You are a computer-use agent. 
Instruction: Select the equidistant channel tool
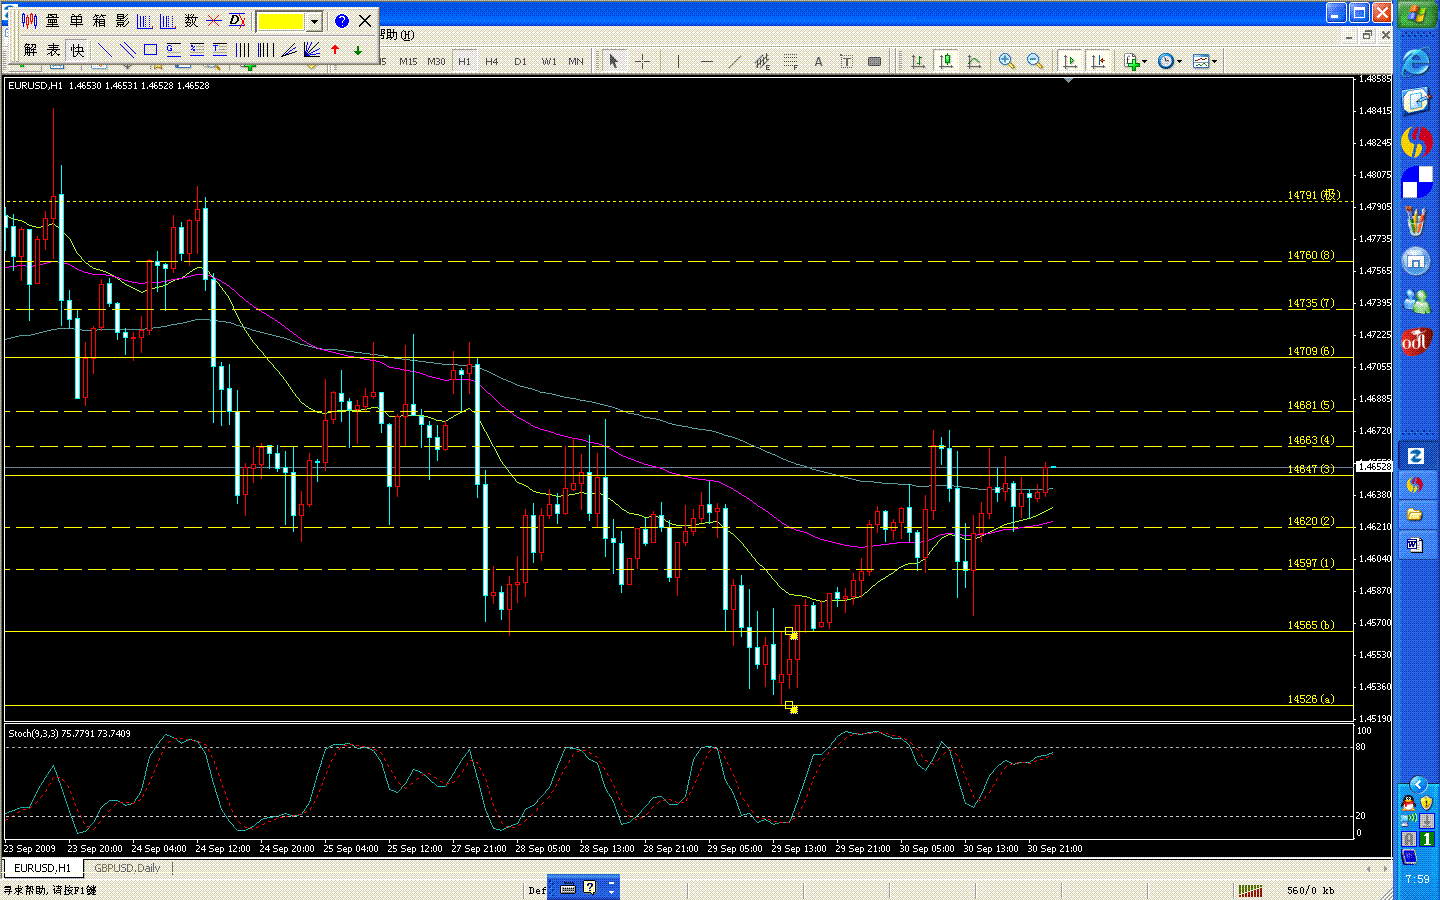pos(762,62)
